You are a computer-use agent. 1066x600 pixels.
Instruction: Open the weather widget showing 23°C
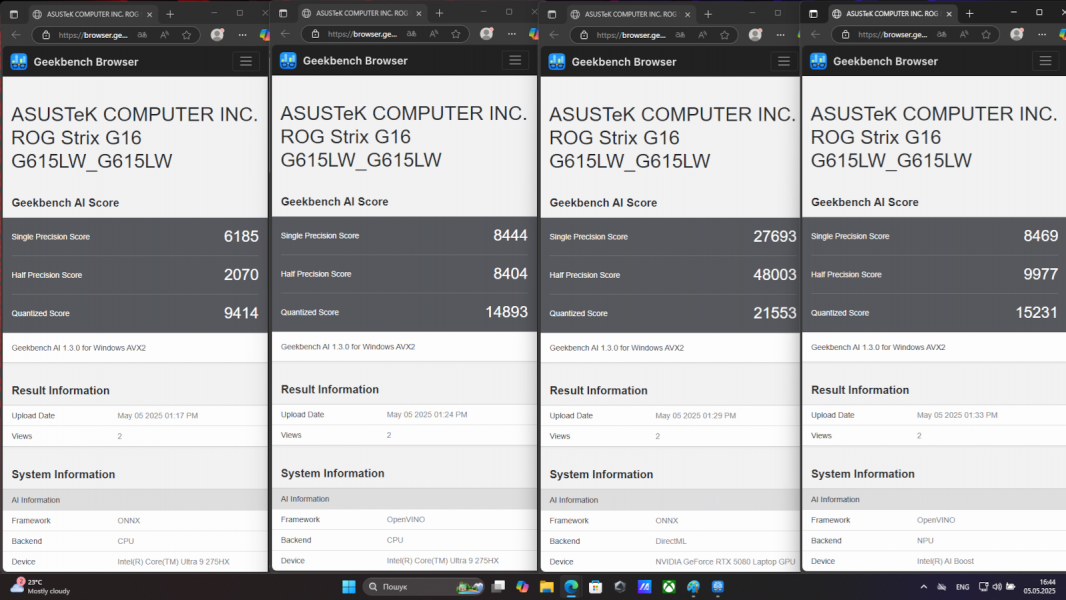click(x=40, y=587)
